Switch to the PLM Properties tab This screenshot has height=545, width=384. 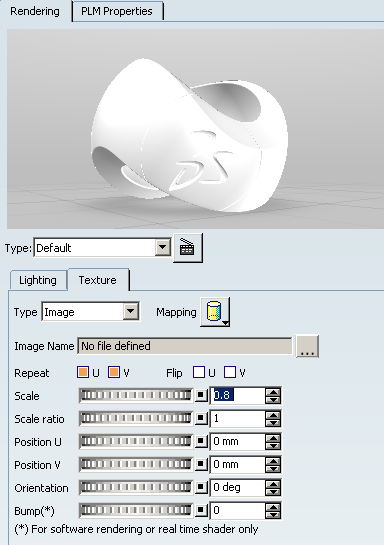[117, 11]
